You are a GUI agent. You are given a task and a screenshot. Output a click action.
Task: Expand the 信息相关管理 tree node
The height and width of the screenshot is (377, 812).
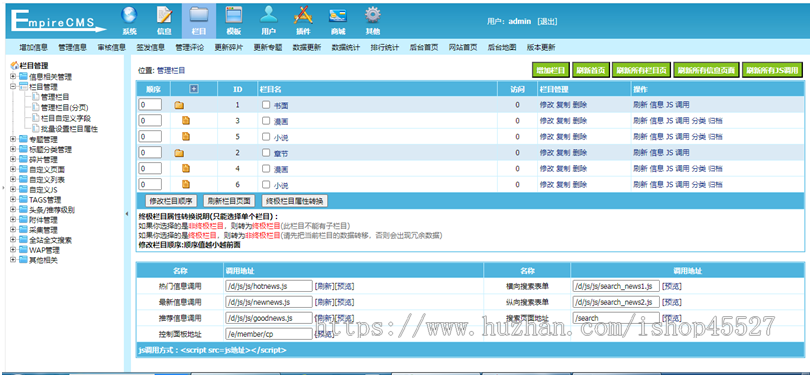pyautogui.click(x=13, y=77)
